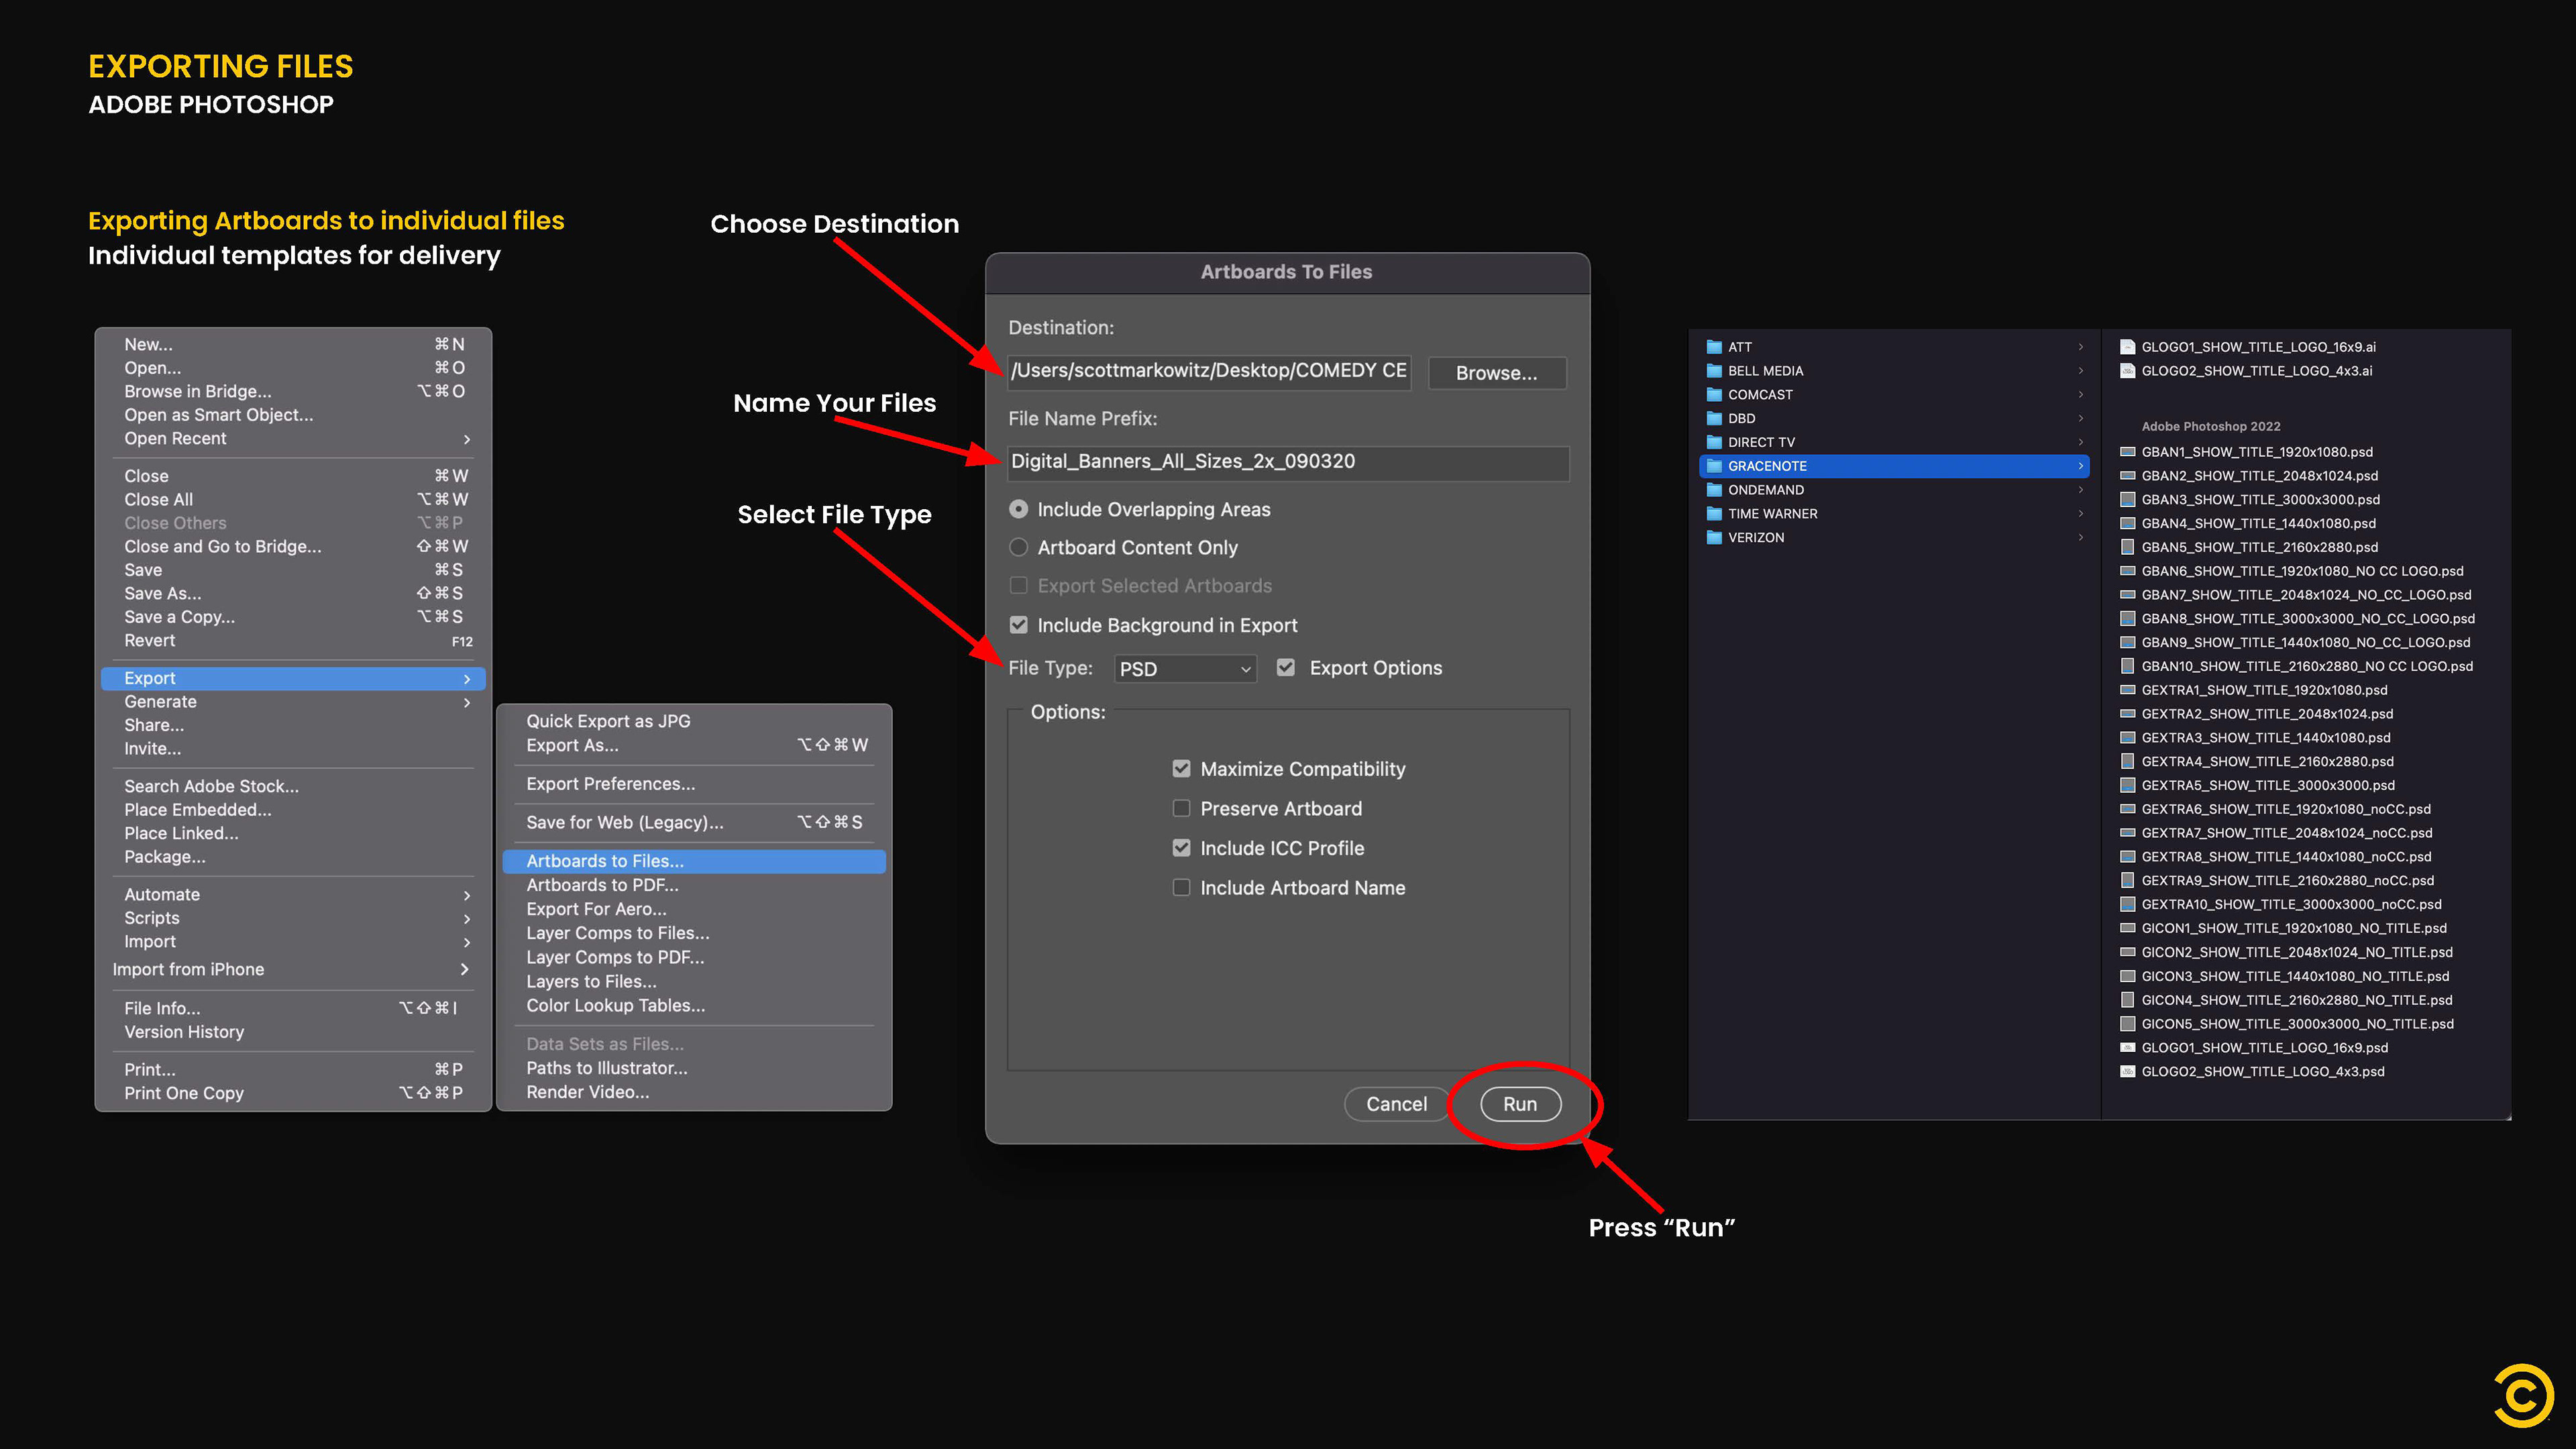Toggle the Export Options checkbox

(1286, 667)
